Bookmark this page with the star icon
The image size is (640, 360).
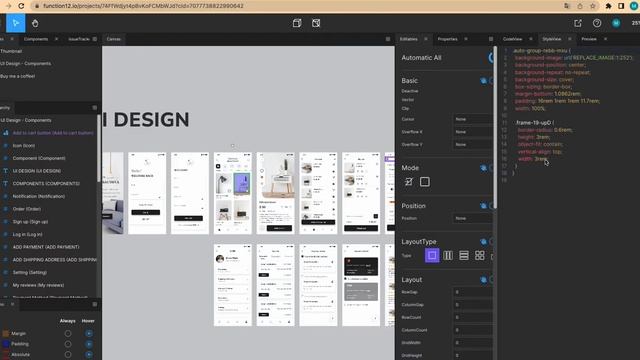pos(593,6)
